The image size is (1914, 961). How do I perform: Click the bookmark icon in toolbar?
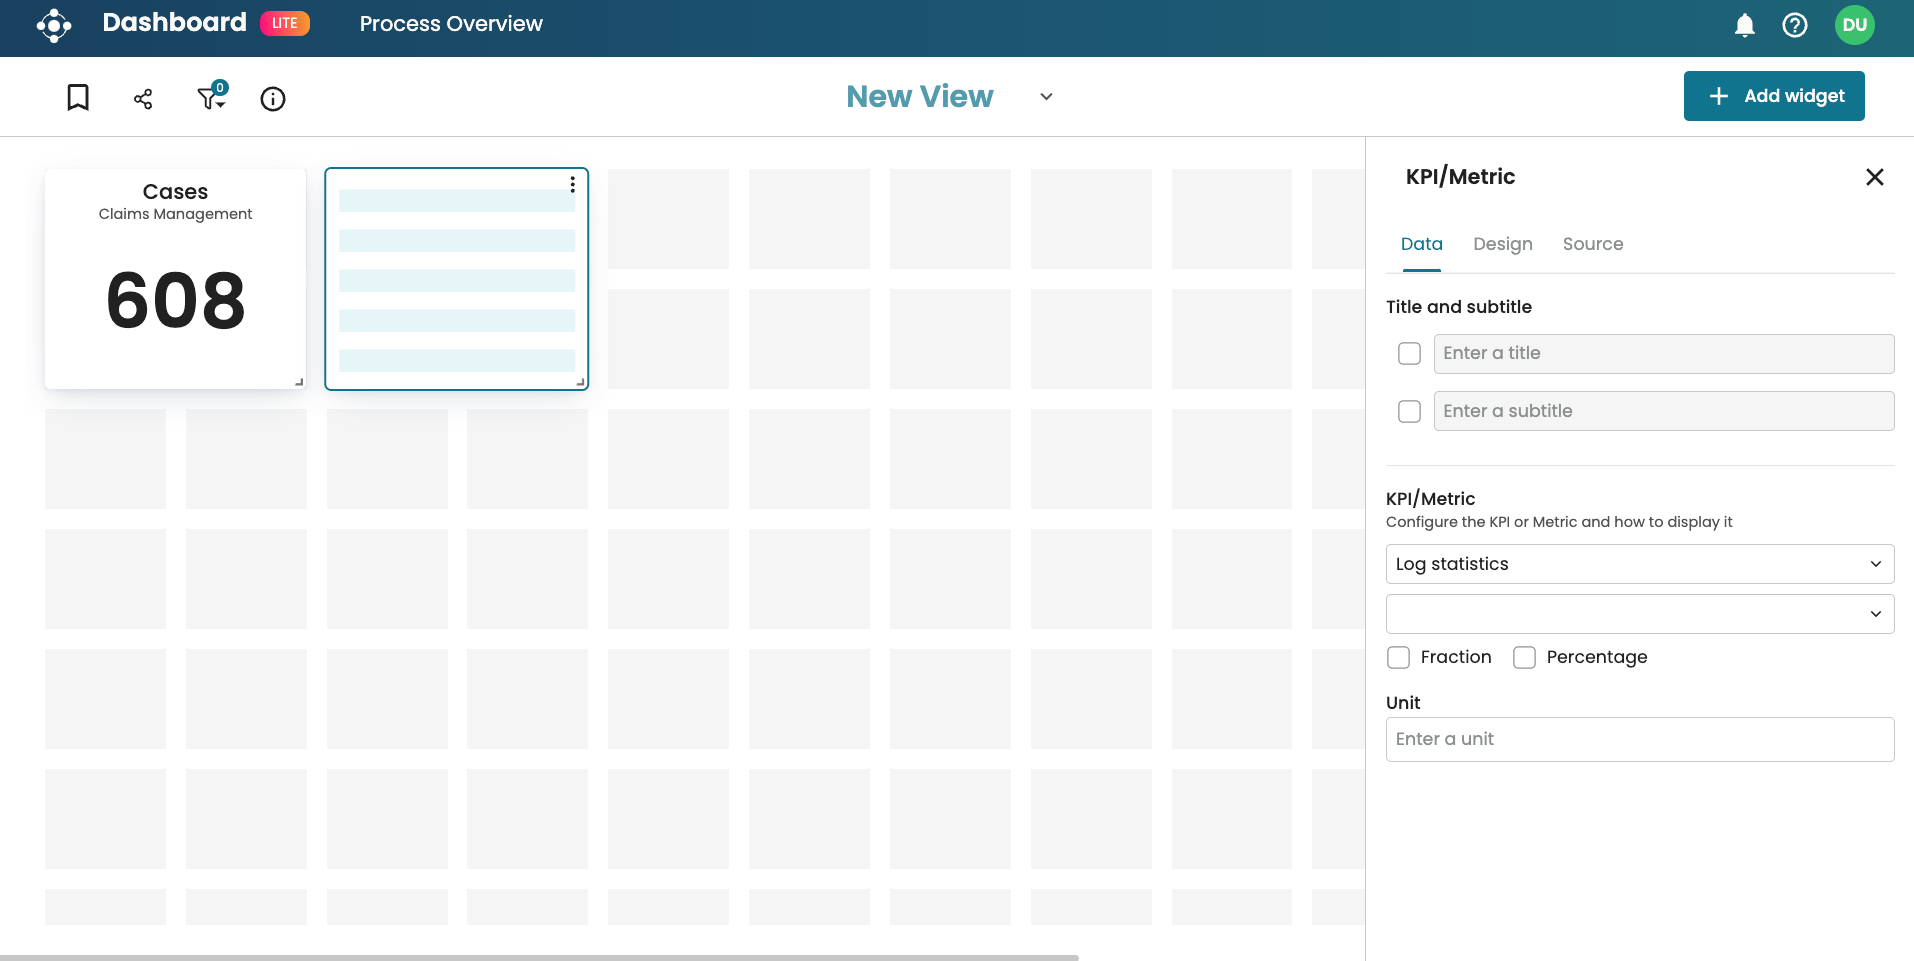click(78, 97)
